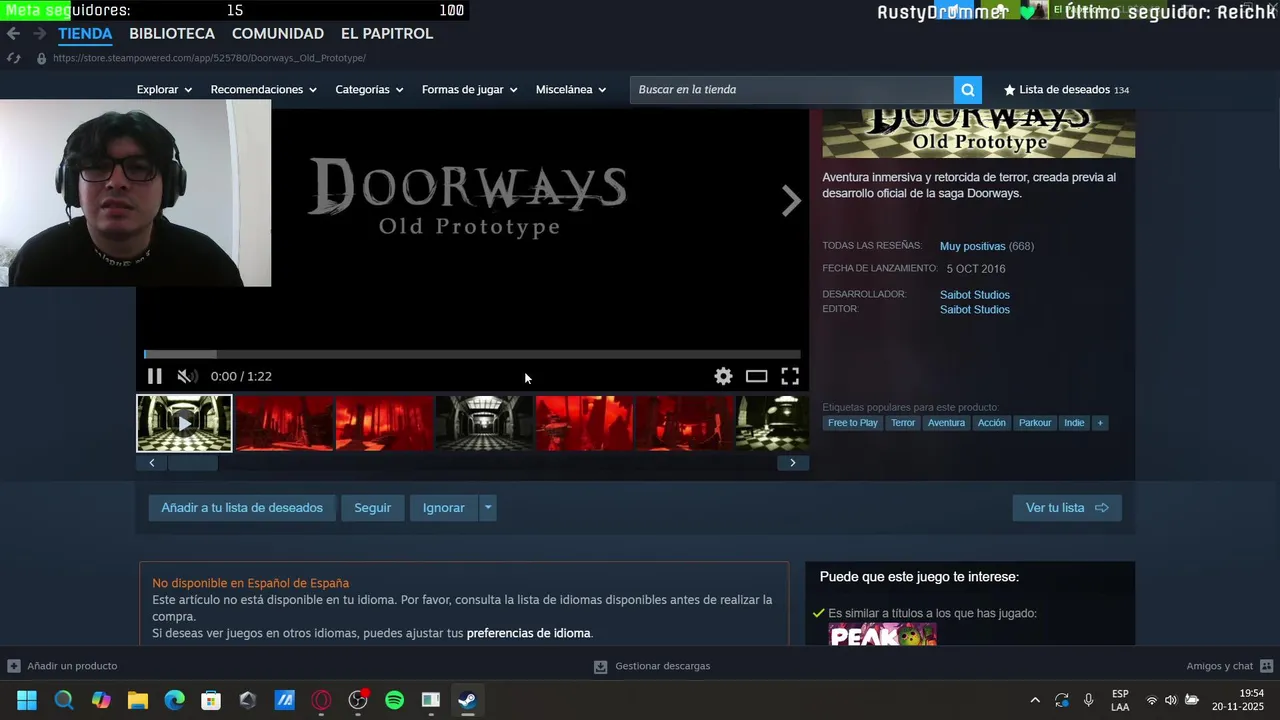Open Windows taskbar search icon
1280x720 pixels.
click(64, 700)
